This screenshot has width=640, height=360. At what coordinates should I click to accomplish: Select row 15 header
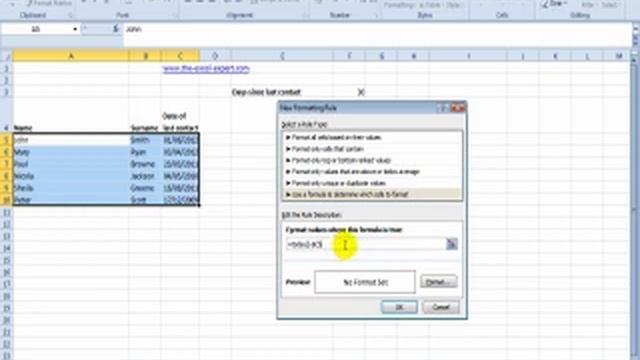coord(6,260)
